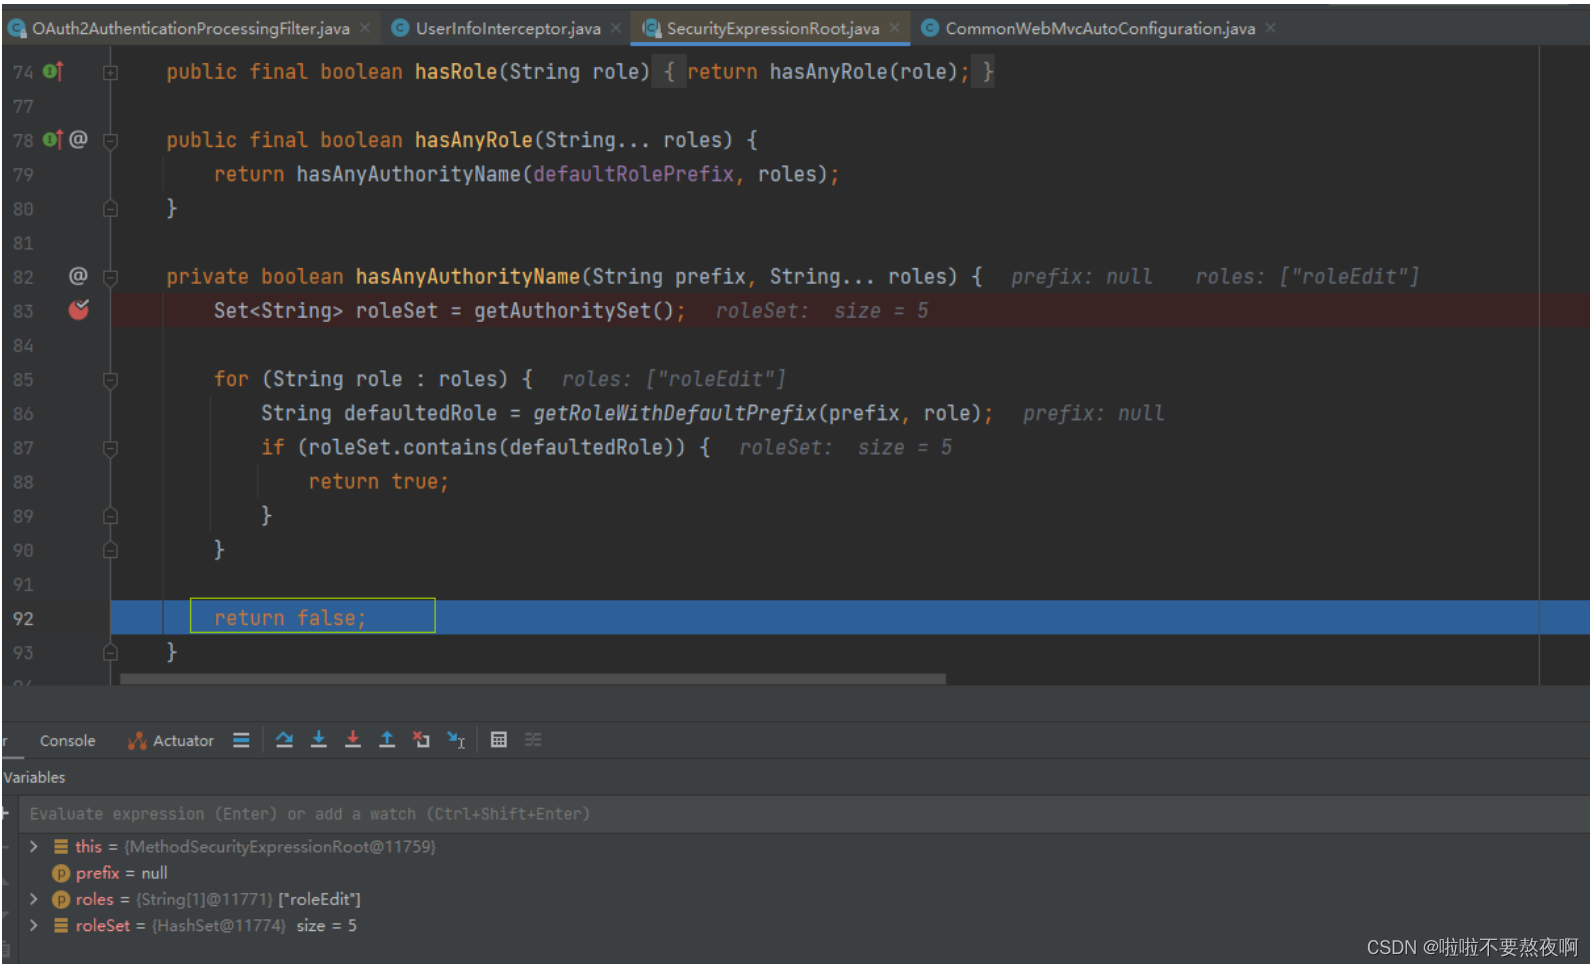Expand the 'roles' variable node
Screen dimensions: 1595x968
pos(34,899)
